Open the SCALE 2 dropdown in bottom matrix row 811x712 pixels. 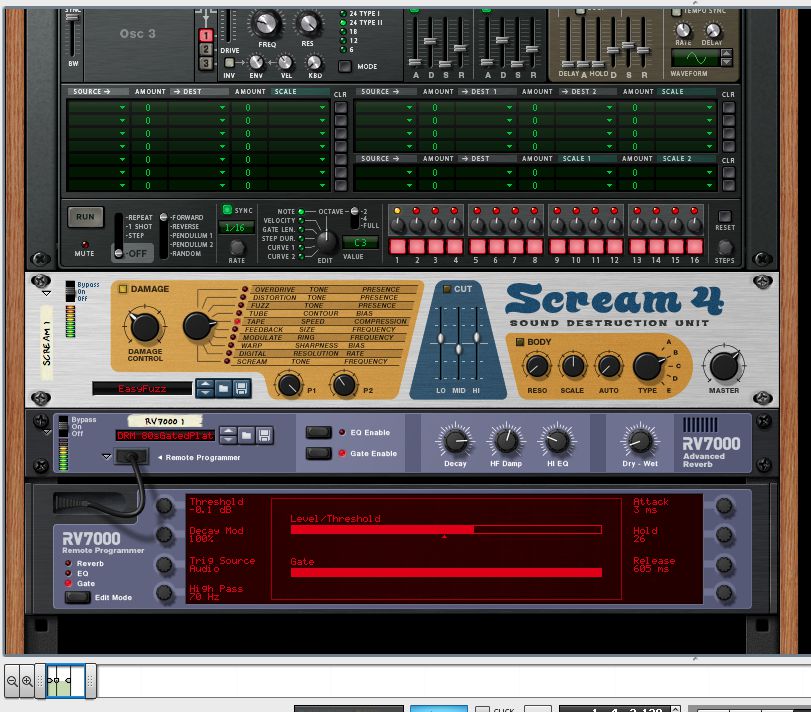(x=685, y=172)
